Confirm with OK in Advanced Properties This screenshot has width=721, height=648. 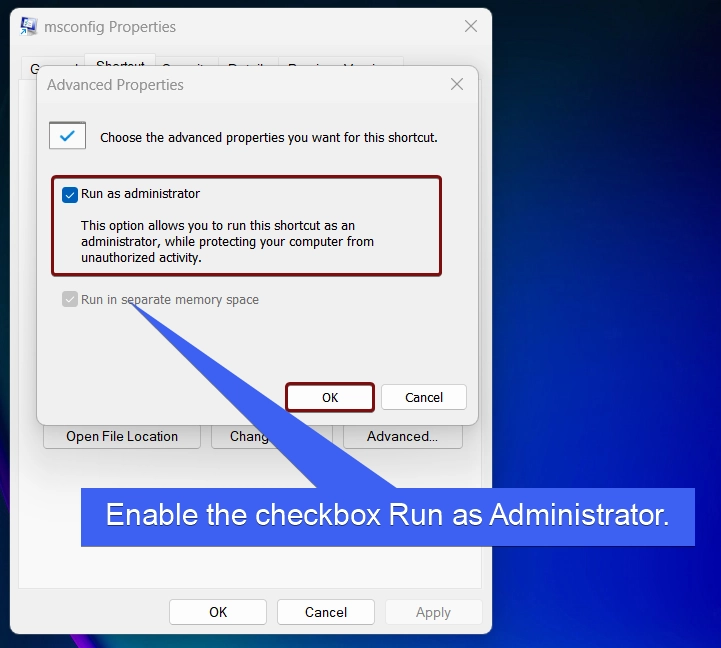coord(330,397)
